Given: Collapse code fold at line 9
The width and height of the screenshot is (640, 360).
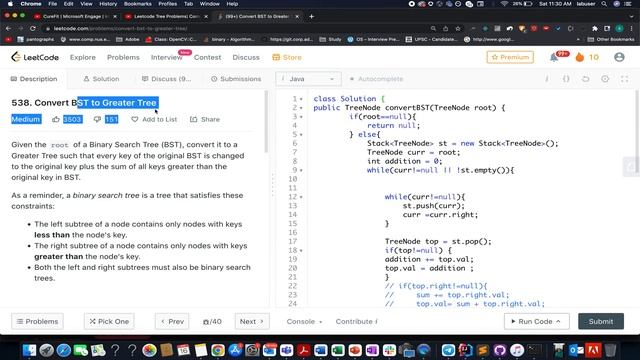Looking at the screenshot, I should [x=301, y=171].
